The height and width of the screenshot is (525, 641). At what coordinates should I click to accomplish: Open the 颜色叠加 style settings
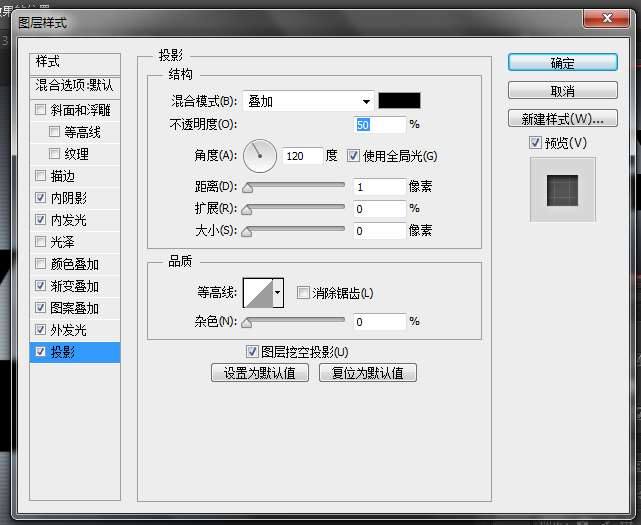(74, 264)
